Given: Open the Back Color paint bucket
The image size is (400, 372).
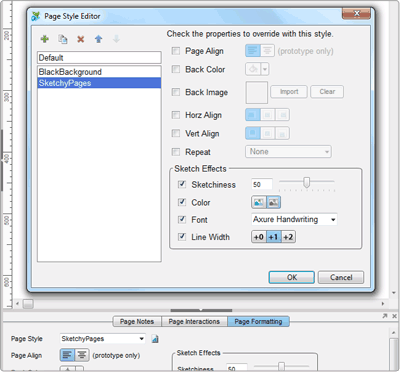Looking at the screenshot, I should tap(253, 69).
